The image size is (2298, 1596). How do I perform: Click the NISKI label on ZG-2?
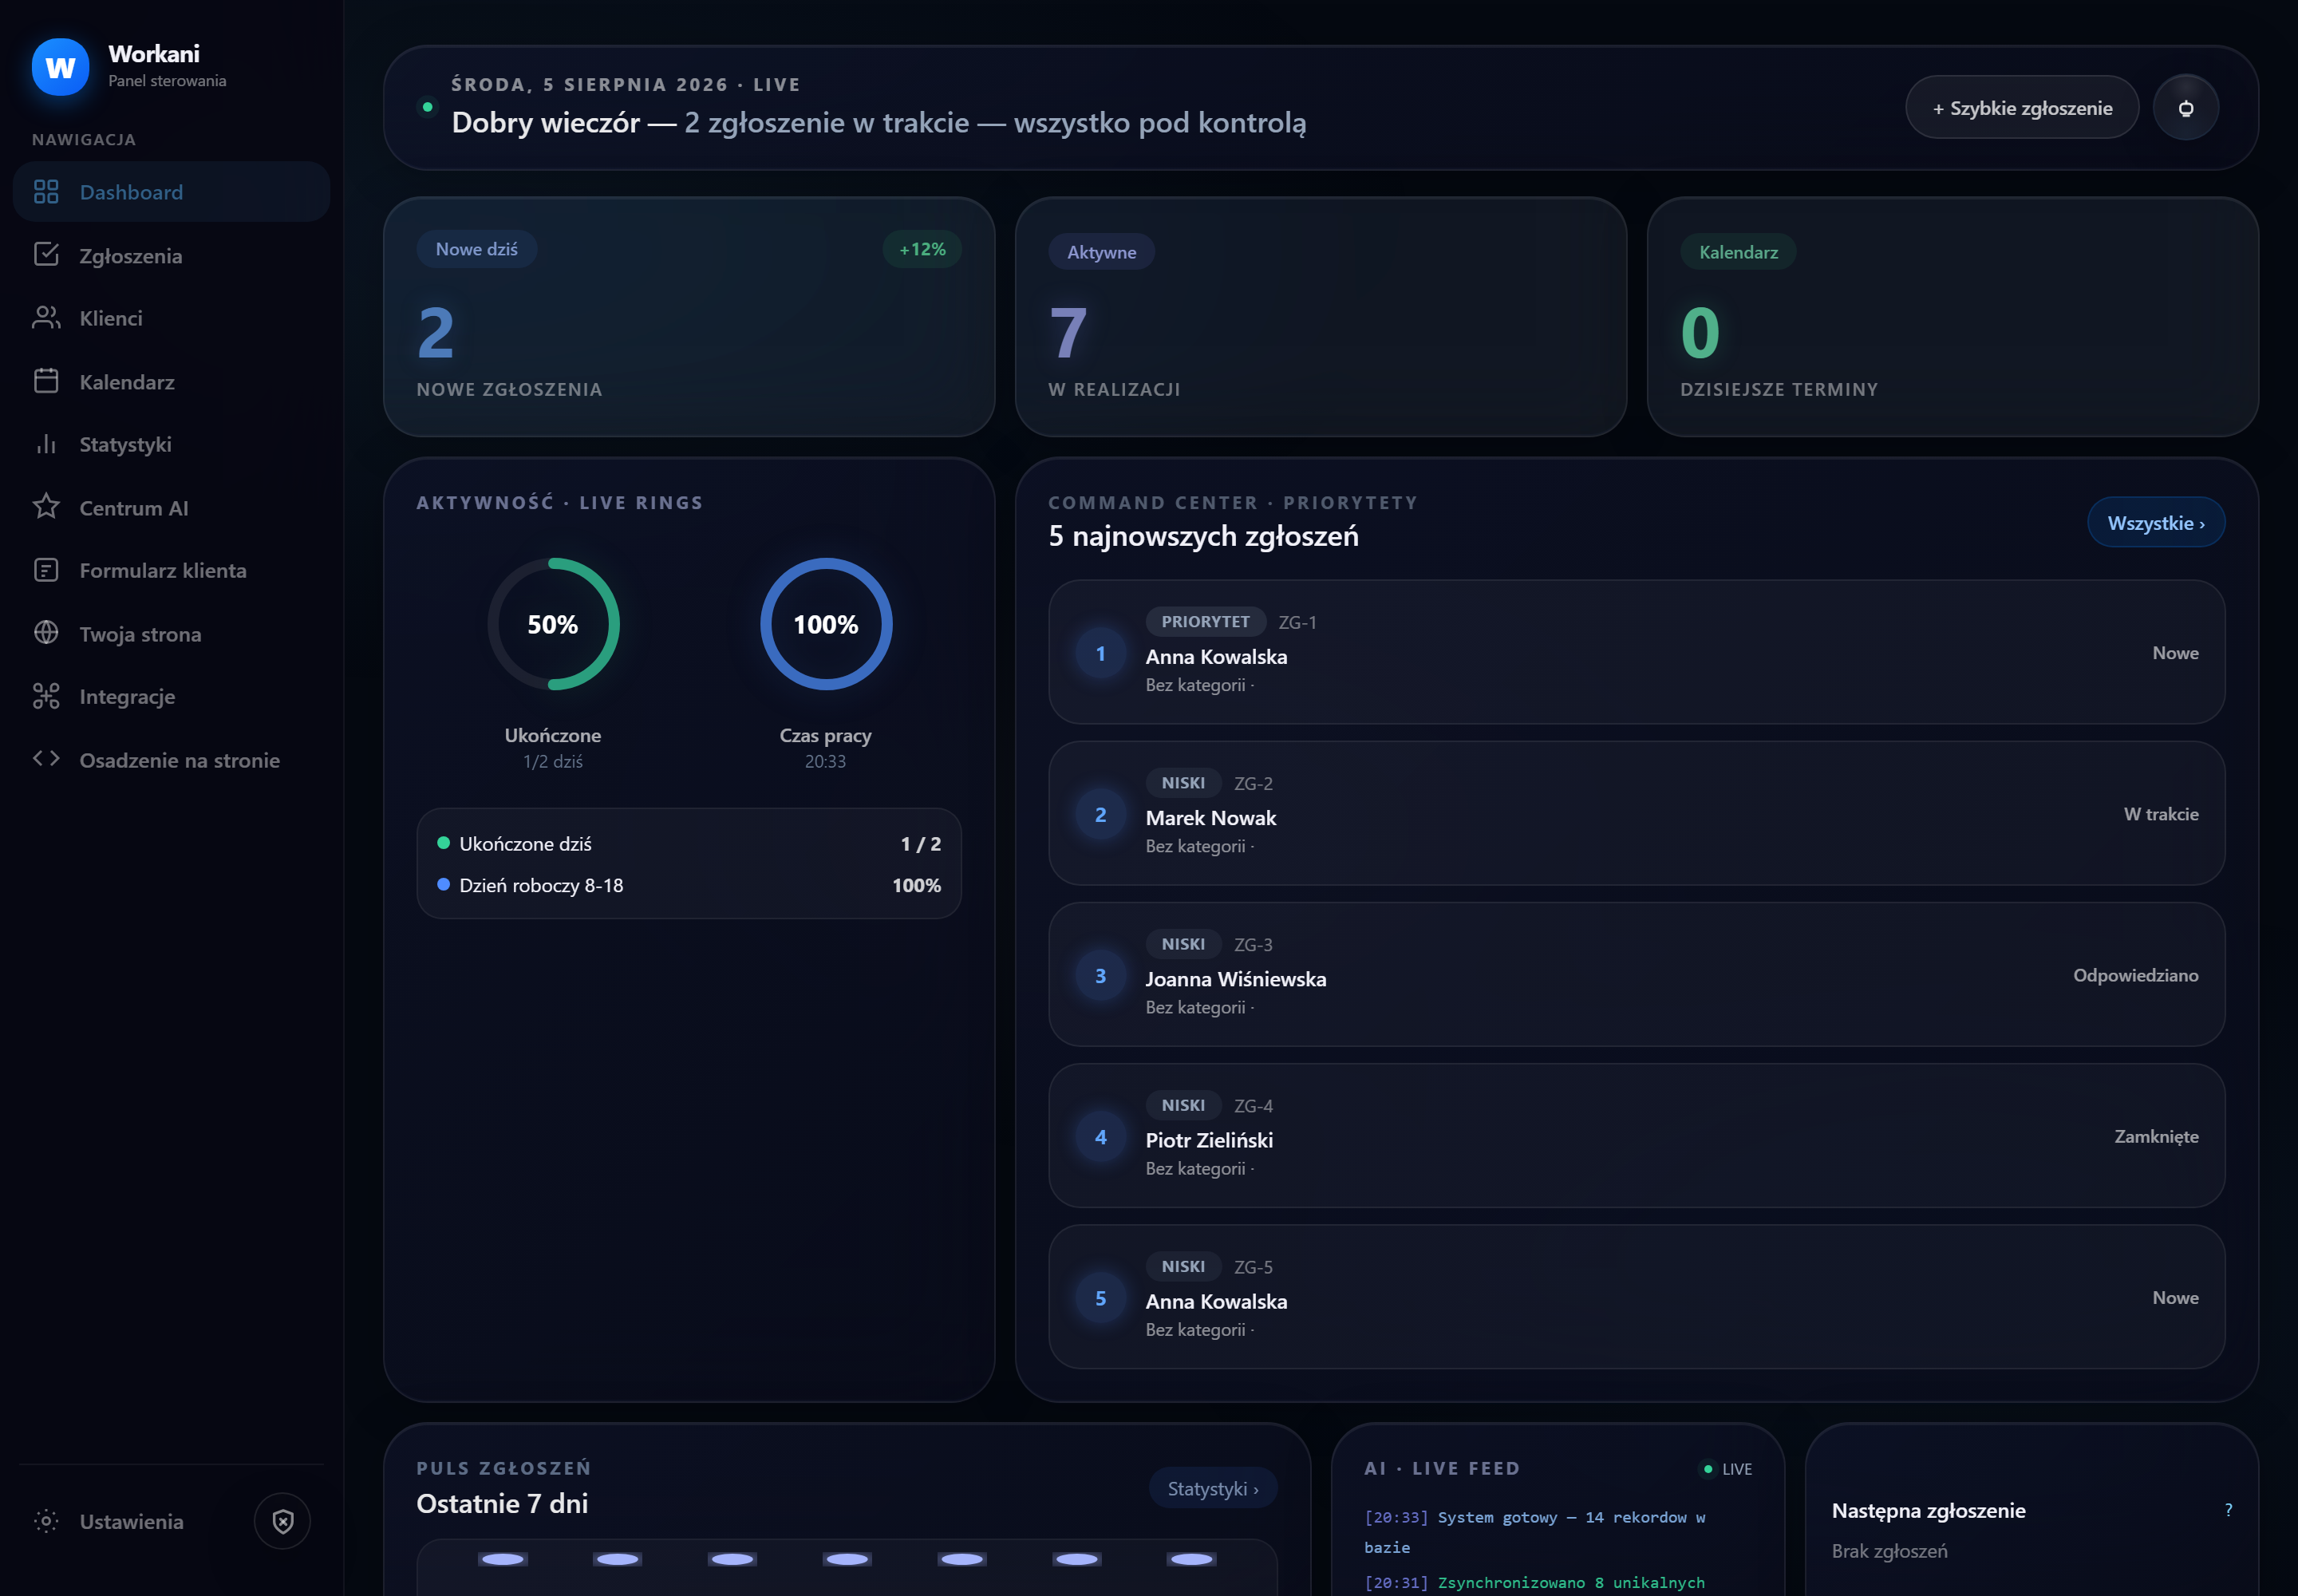point(1183,783)
